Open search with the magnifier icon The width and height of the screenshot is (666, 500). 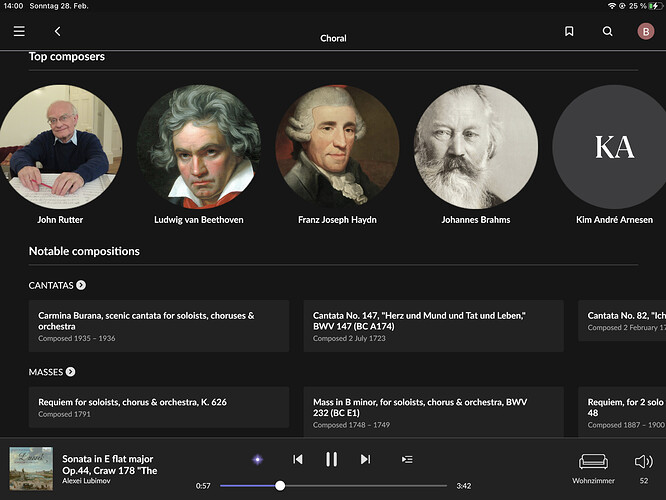[608, 31]
